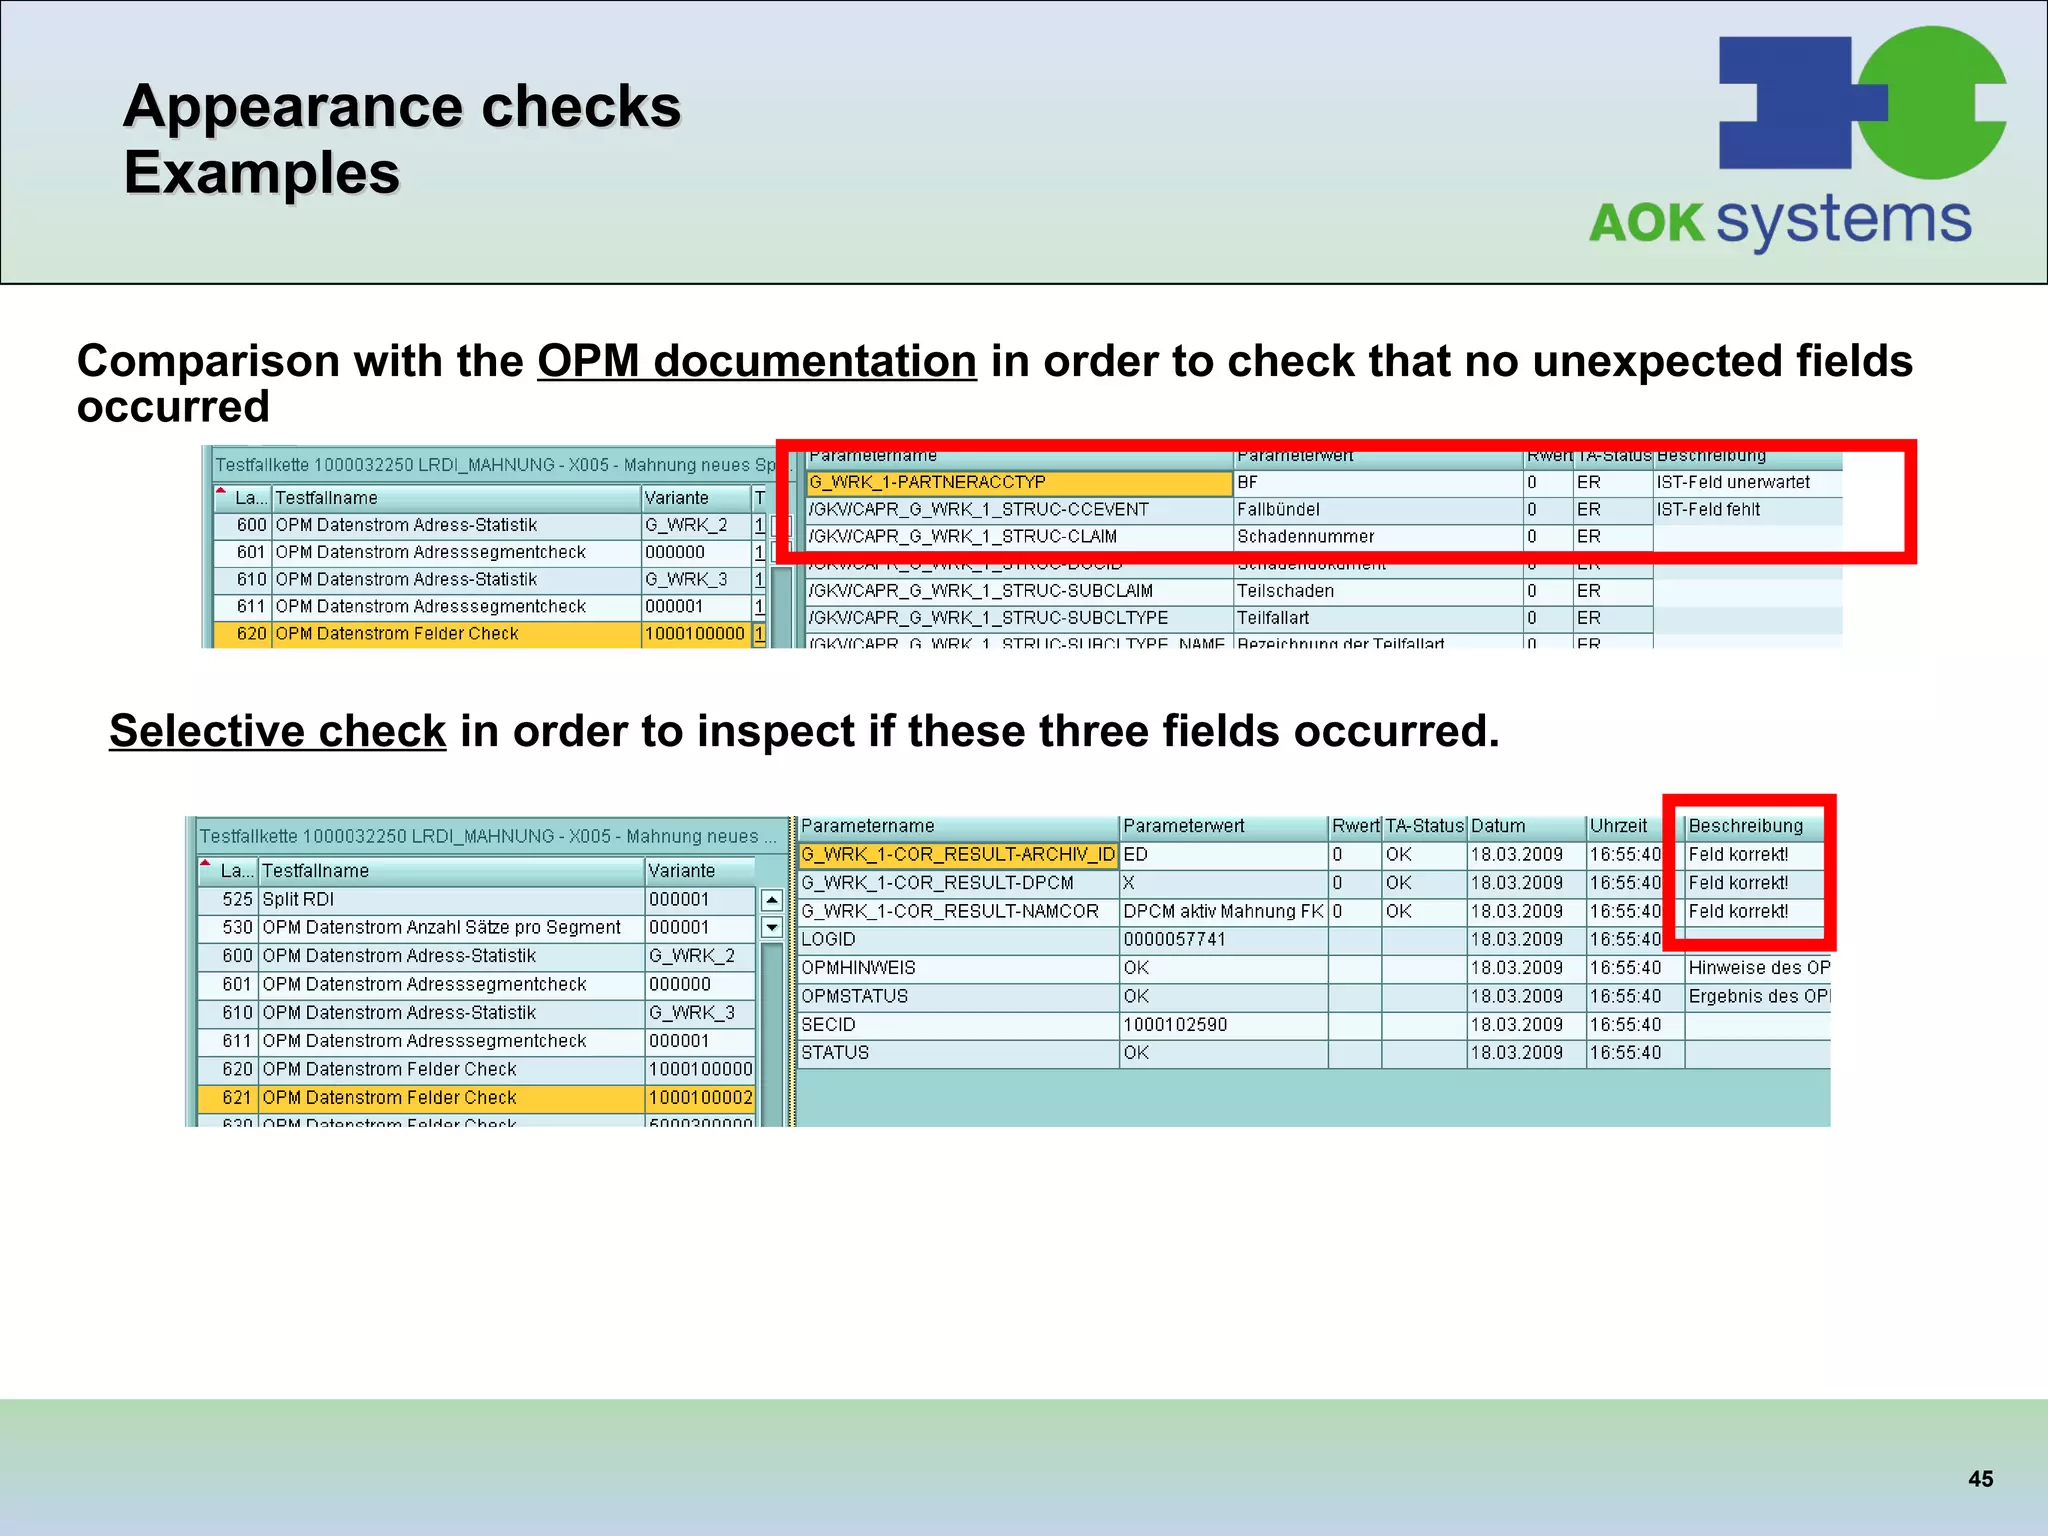Click variant cell 5000300000 in cut-off row

(x=700, y=1122)
